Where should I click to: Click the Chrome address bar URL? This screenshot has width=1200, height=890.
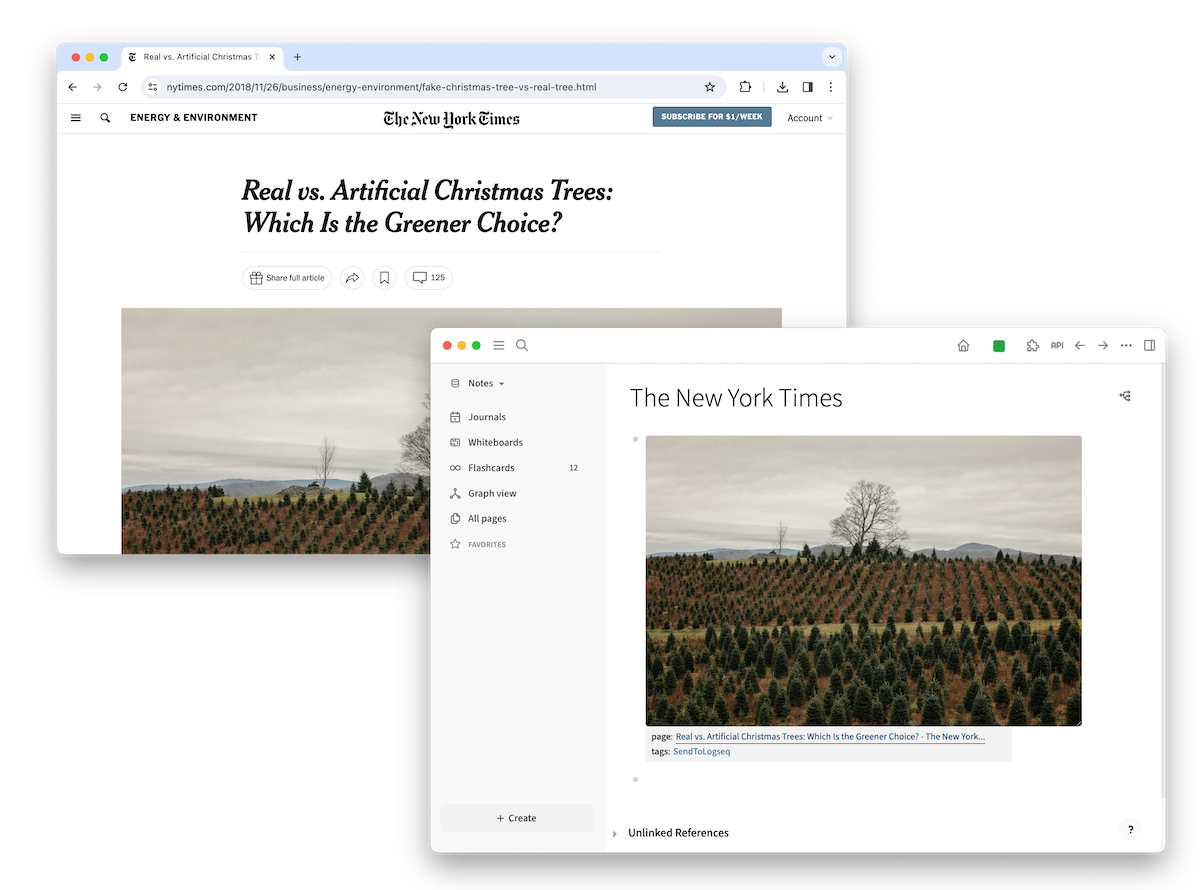click(x=381, y=87)
